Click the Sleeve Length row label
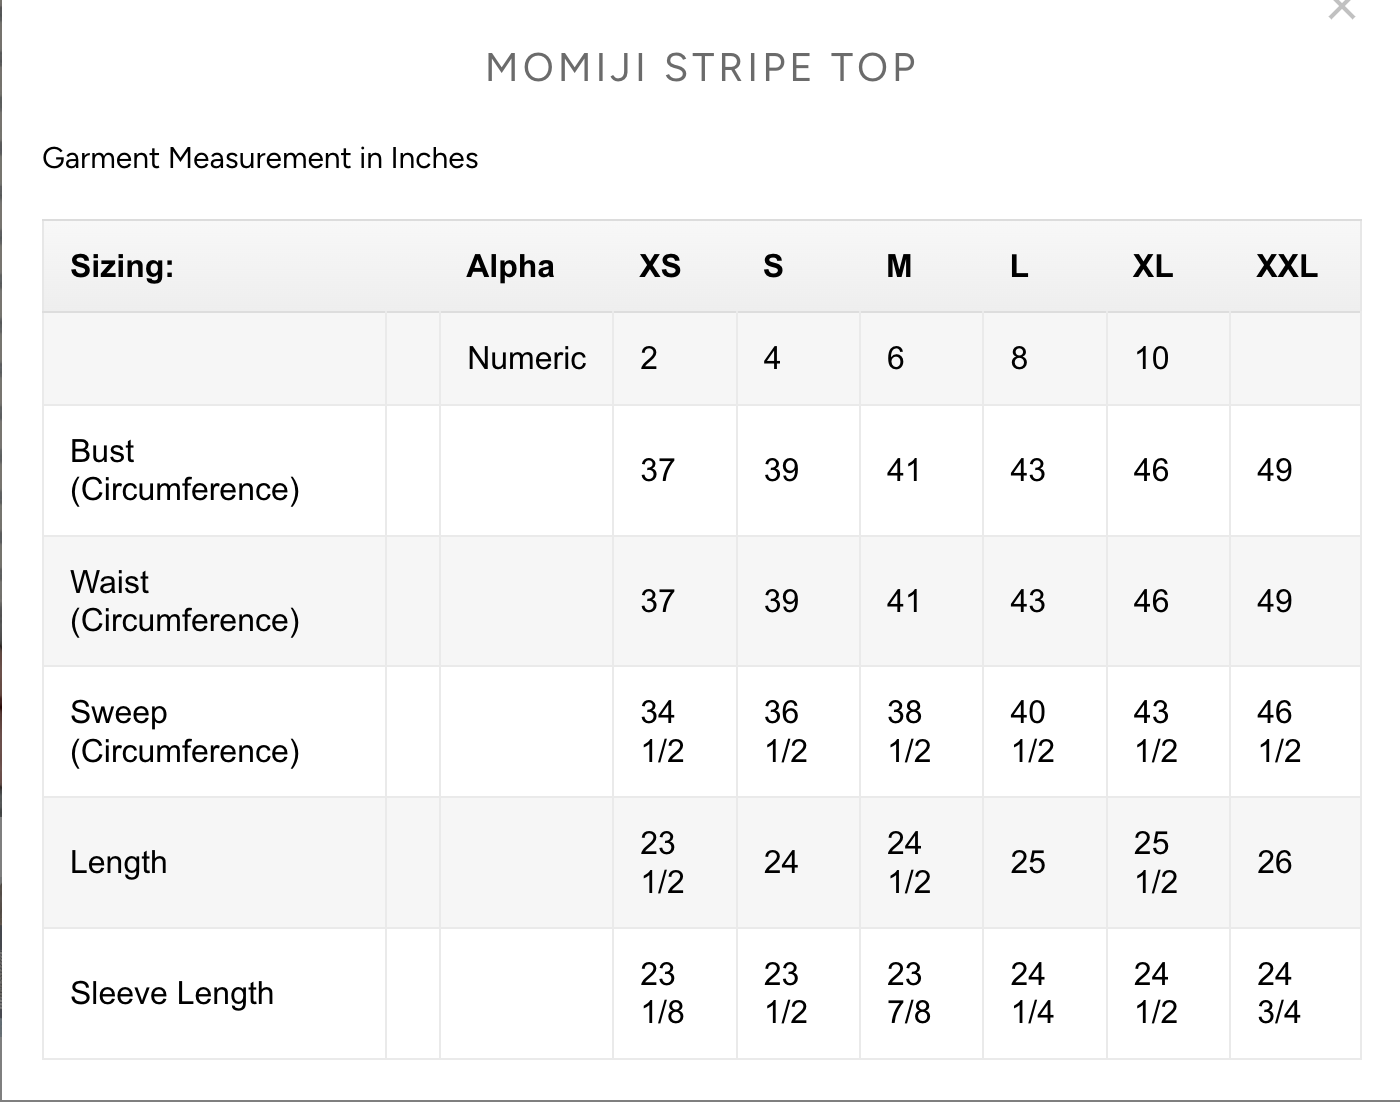This screenshot has width=1400, height=1102. 172,993
